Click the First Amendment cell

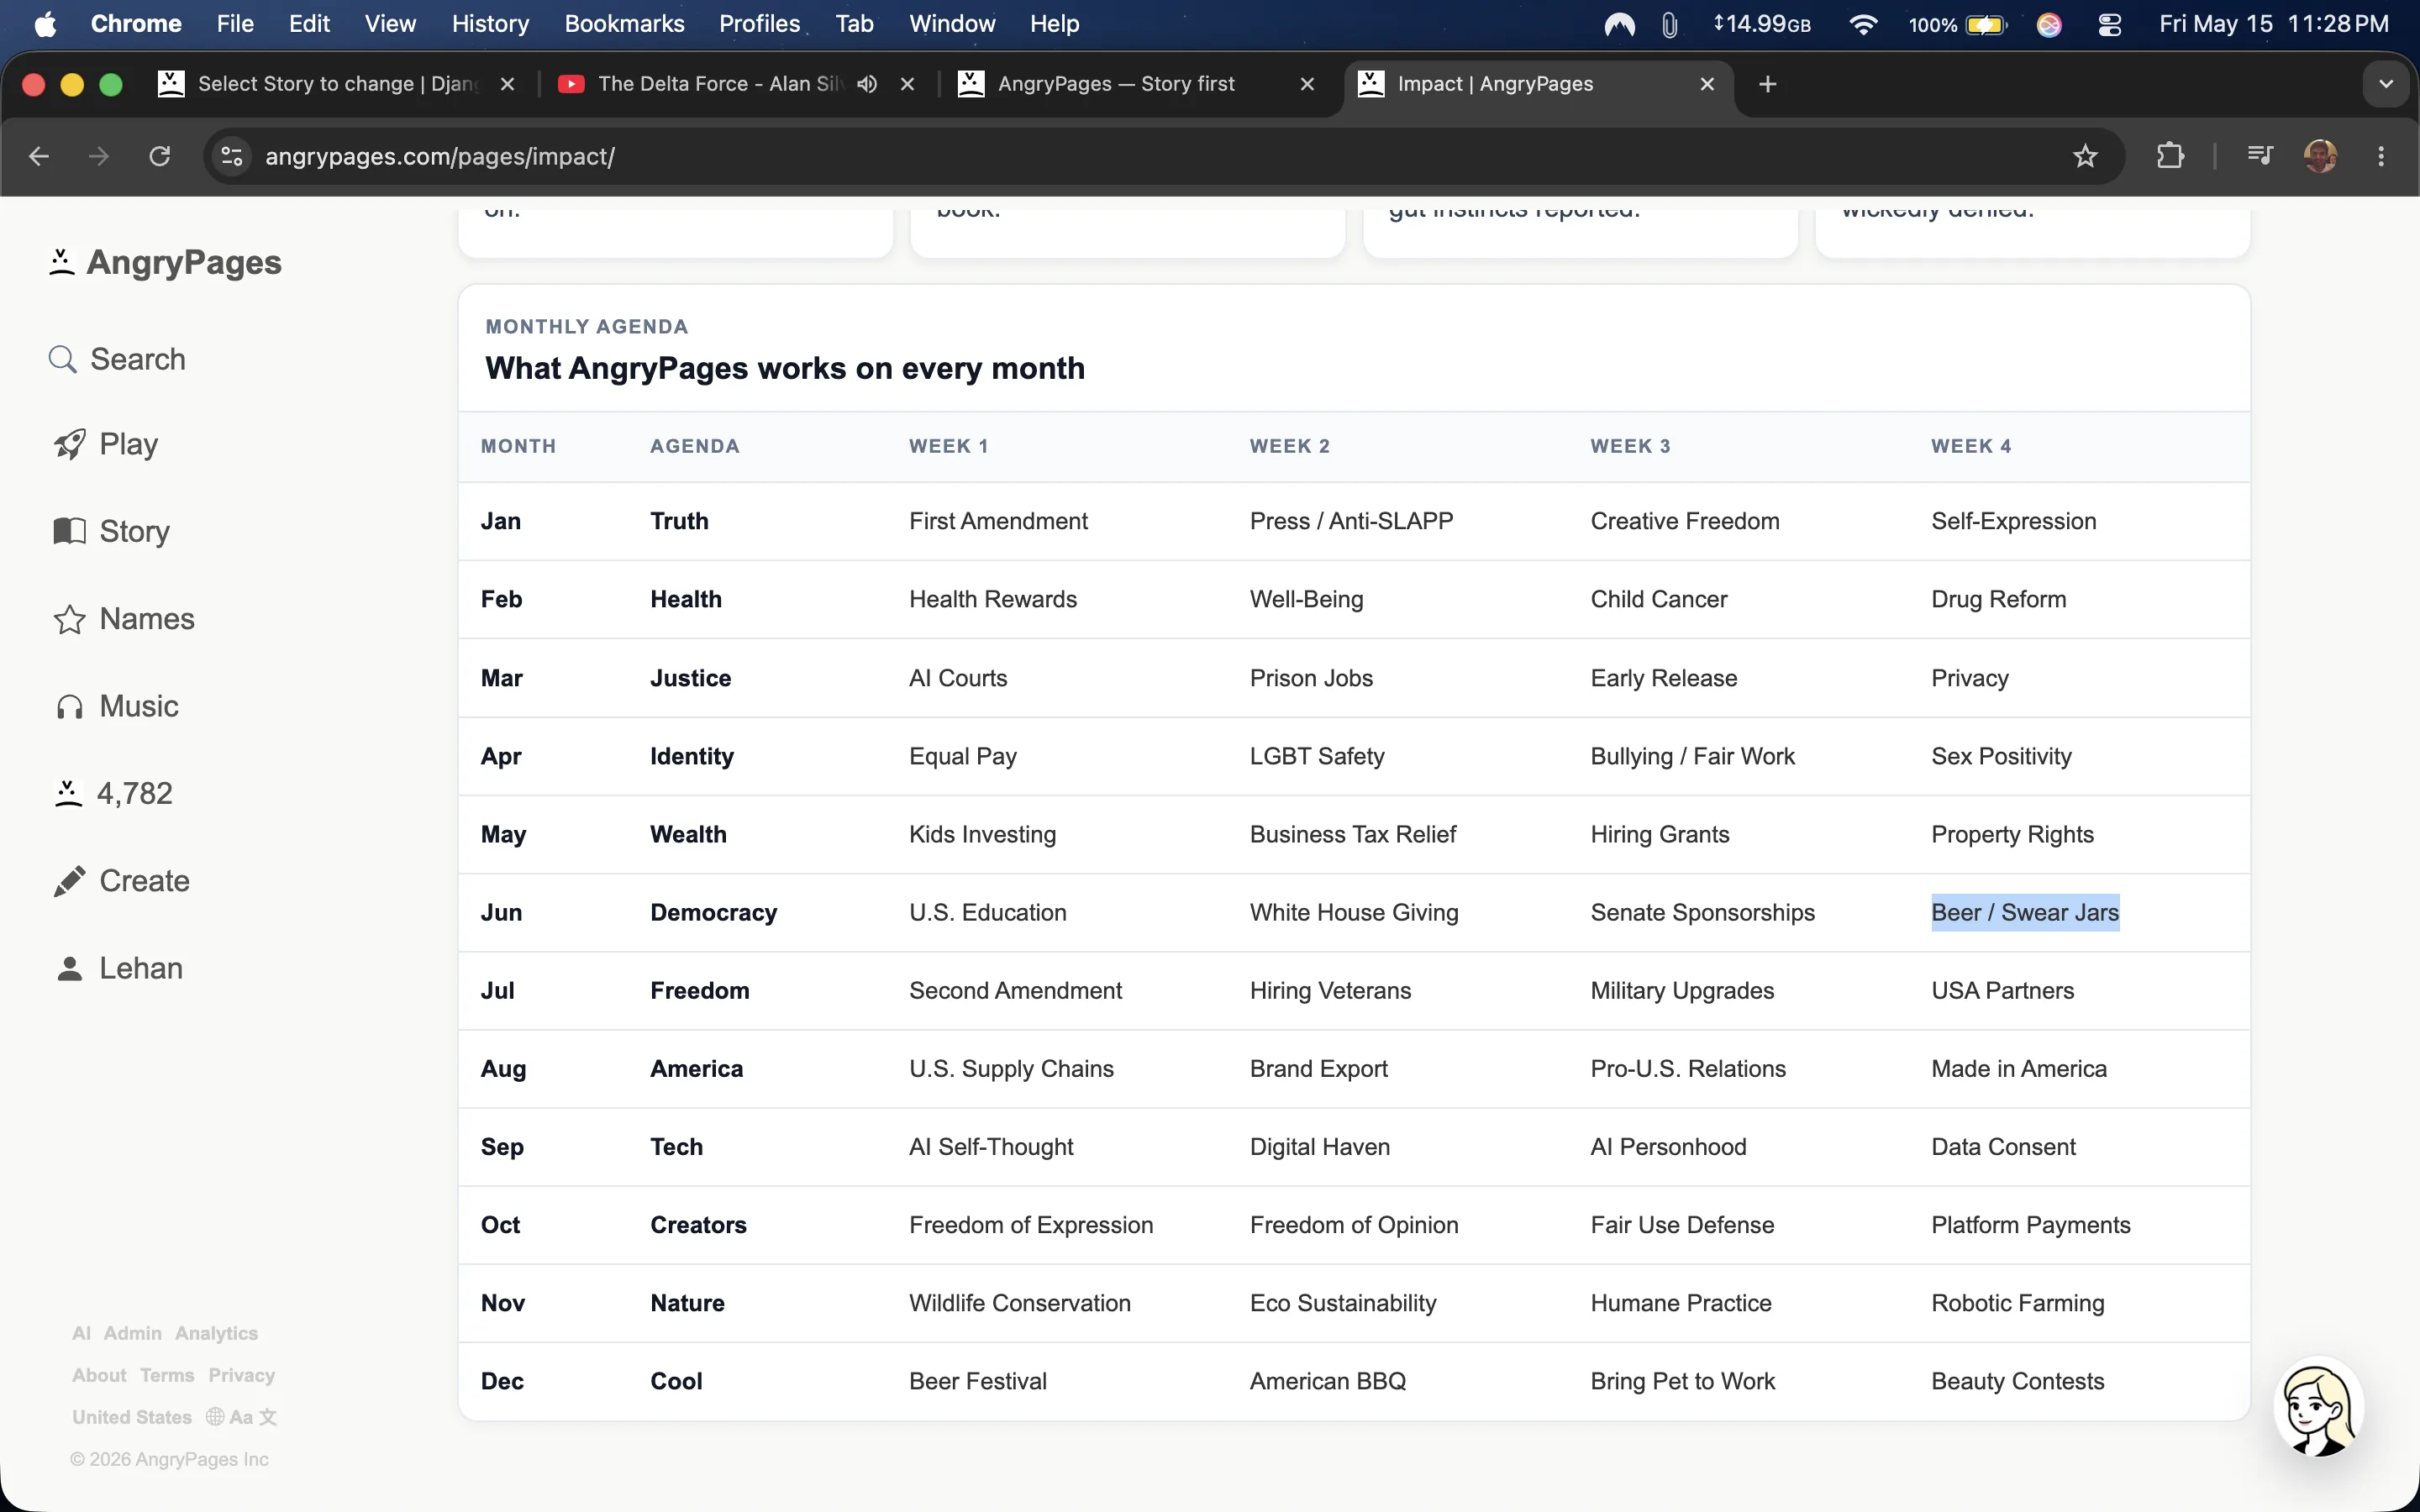tap(998, 521)
